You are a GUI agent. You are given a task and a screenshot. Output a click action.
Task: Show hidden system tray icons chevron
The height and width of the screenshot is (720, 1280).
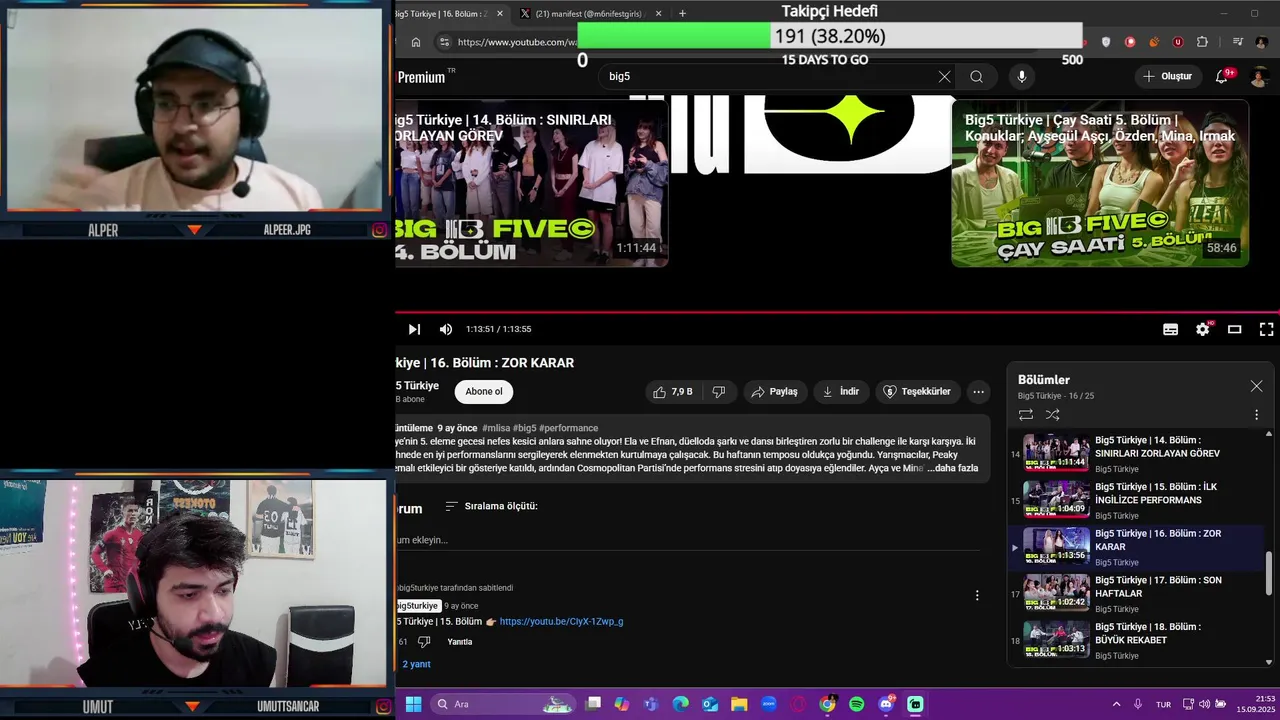click(1116, 704)
